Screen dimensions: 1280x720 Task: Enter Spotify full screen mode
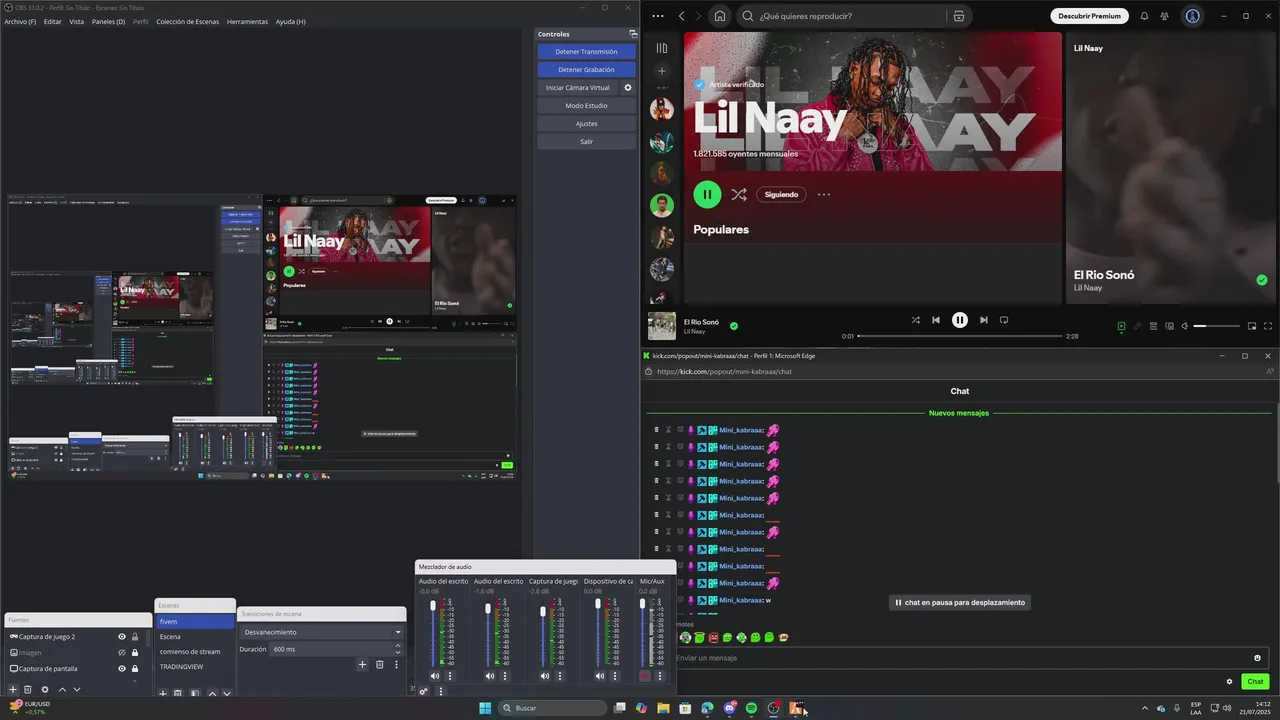point(1268,326)
